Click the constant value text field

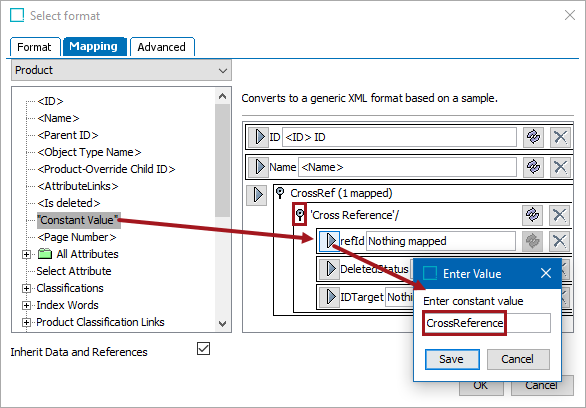click(x=487, y=323)
